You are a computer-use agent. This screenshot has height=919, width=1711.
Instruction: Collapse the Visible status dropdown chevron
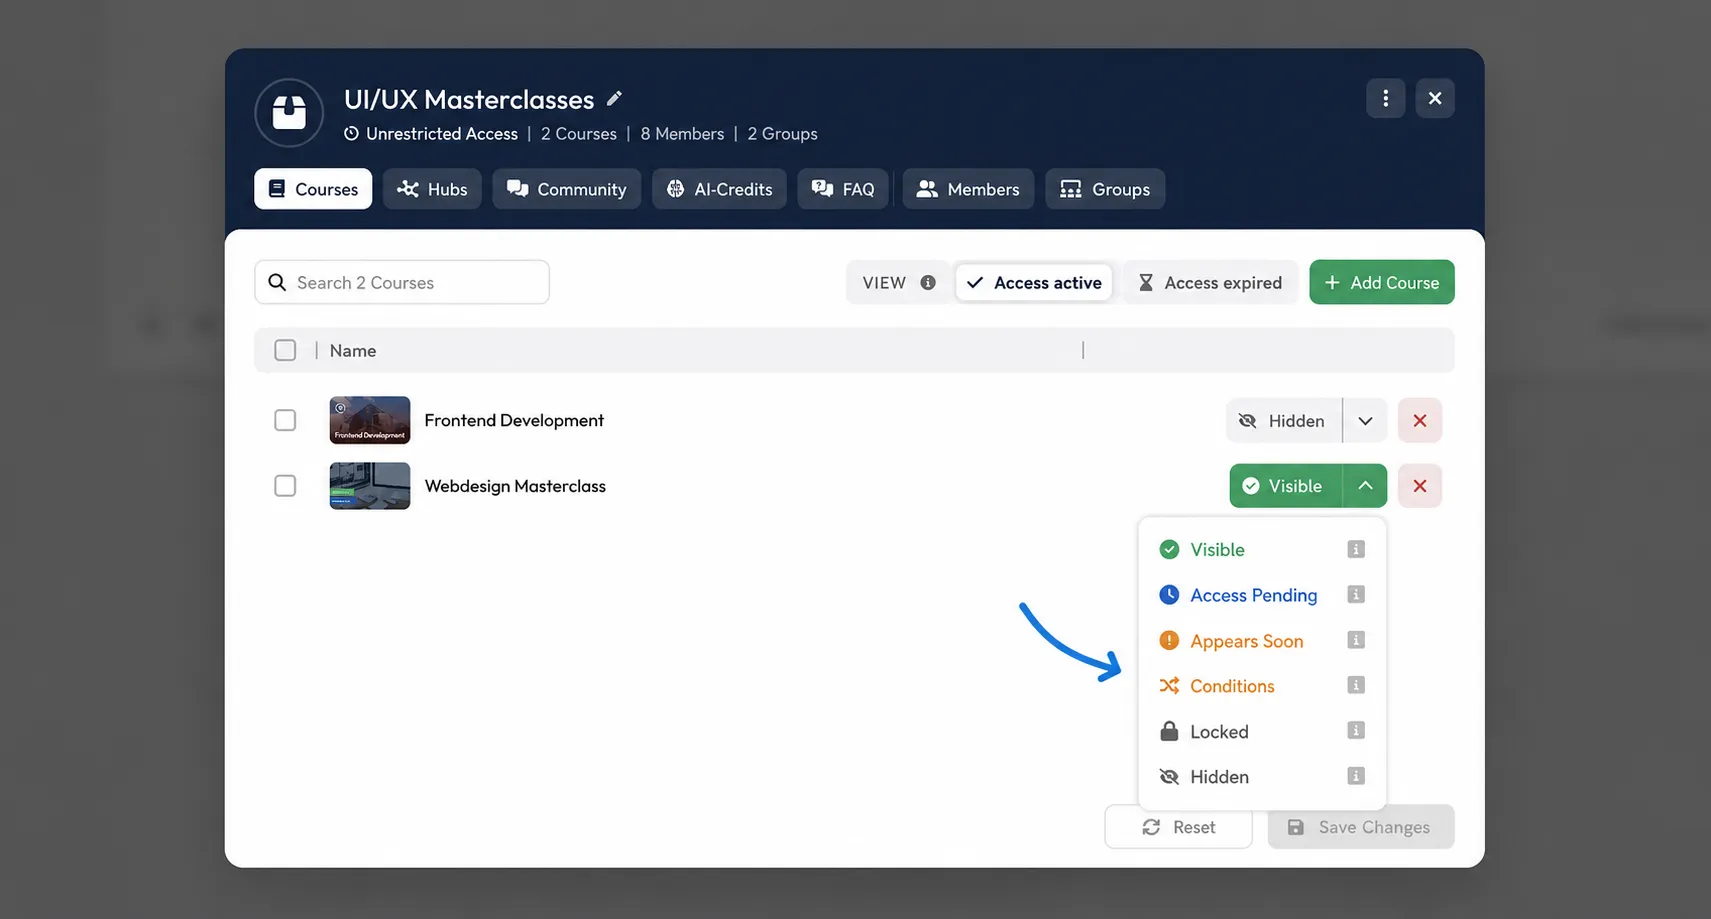coord(1365,486)
